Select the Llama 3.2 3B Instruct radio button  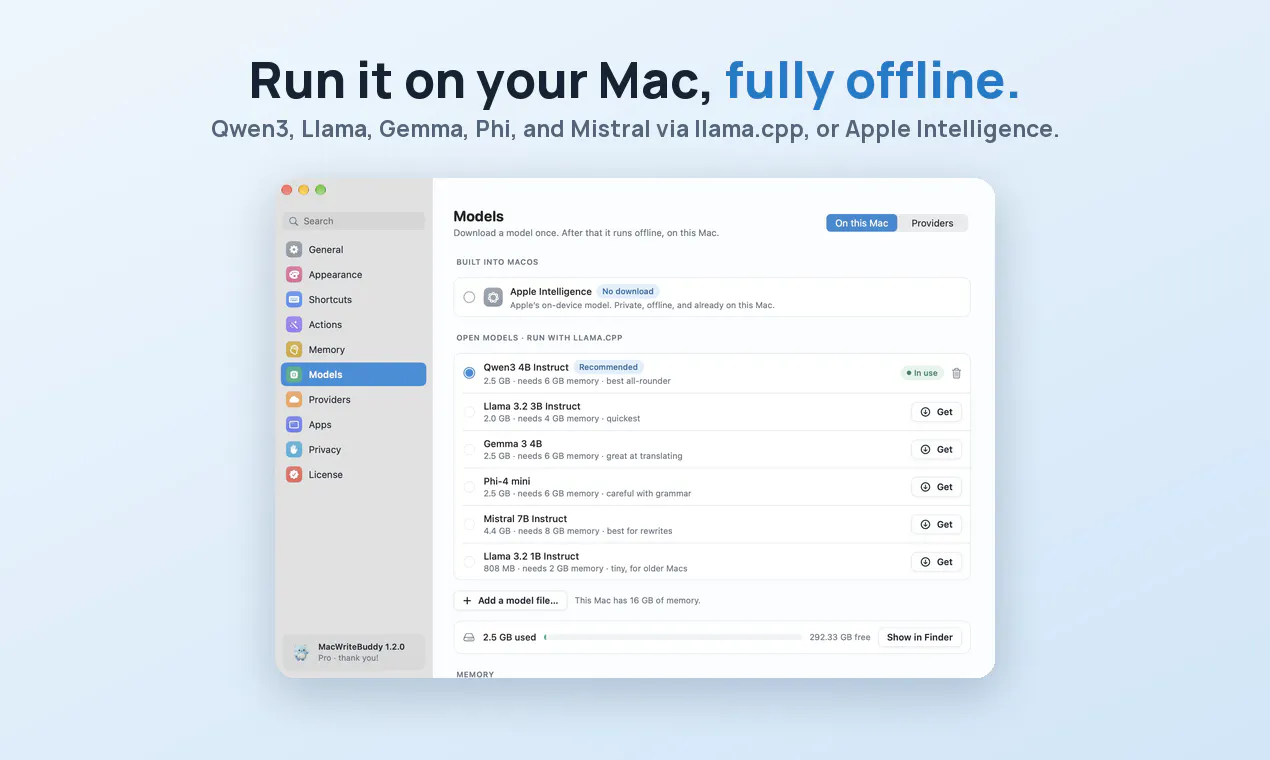tap(469, 412)
